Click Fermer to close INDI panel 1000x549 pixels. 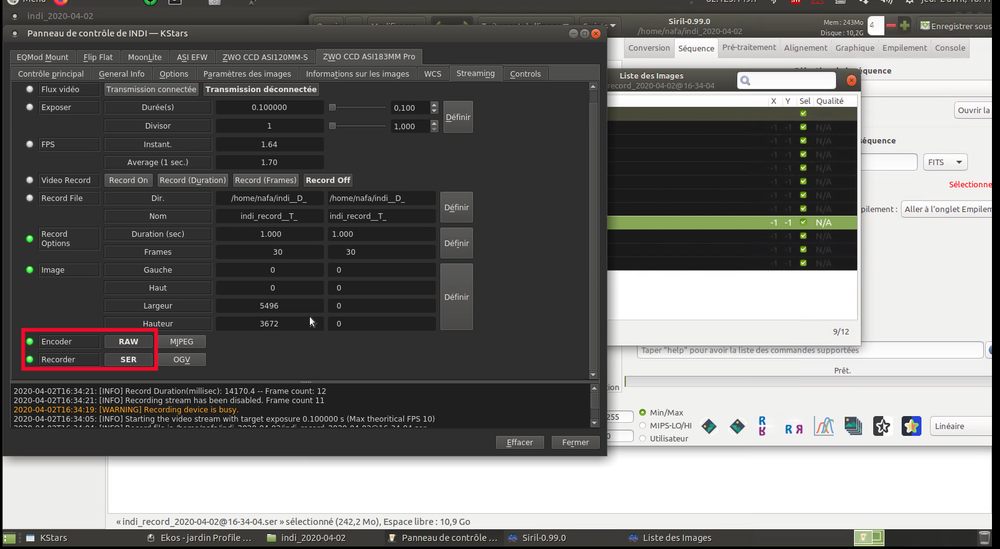pos(575,442)
